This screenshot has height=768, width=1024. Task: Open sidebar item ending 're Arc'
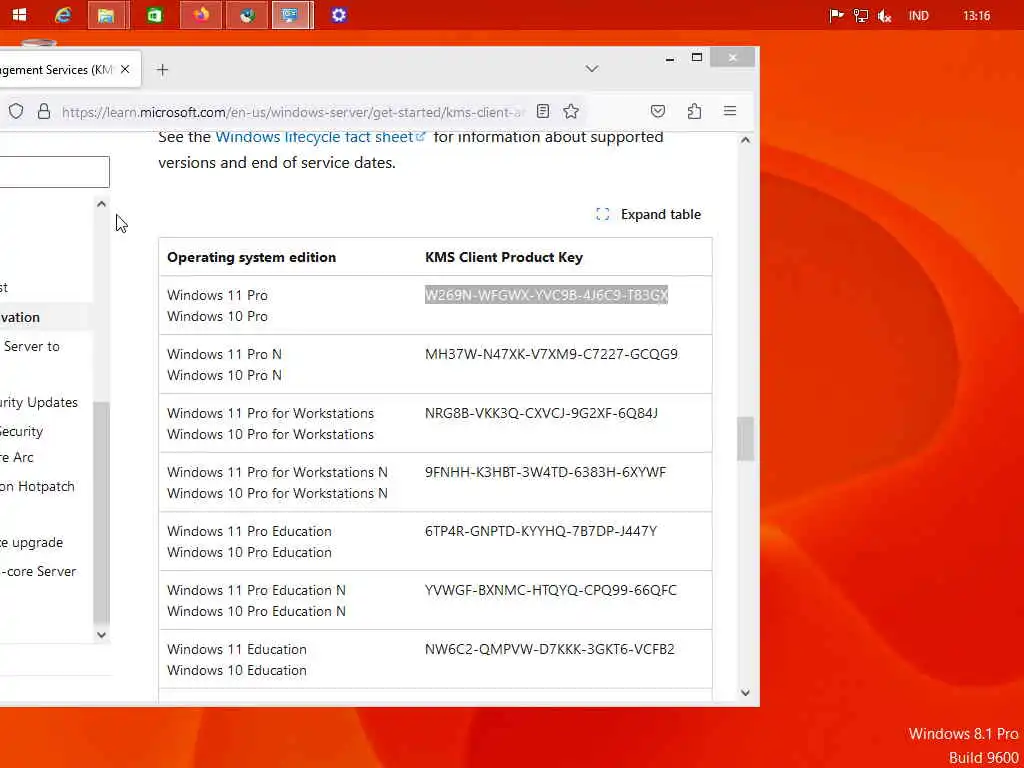[16, 457]
